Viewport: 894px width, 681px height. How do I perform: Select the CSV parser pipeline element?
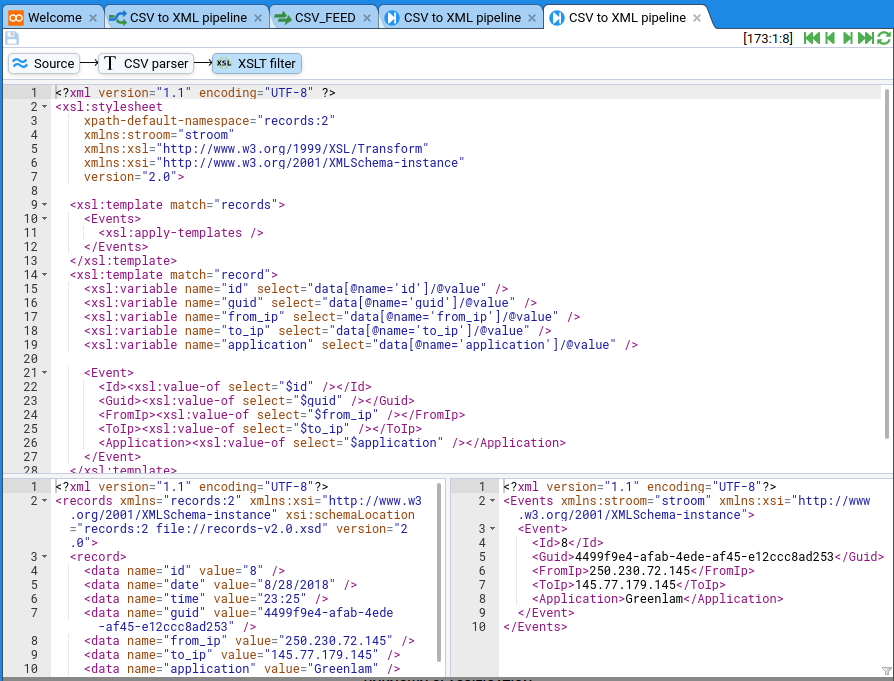[146, 63]
